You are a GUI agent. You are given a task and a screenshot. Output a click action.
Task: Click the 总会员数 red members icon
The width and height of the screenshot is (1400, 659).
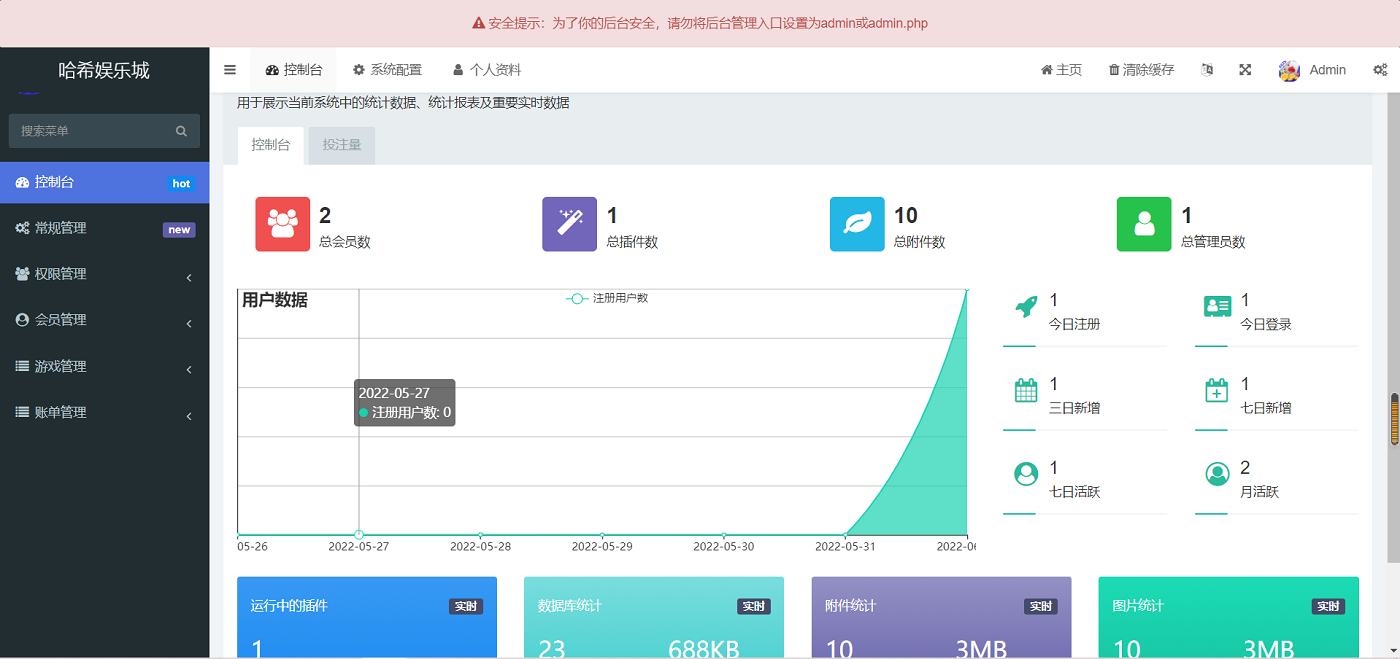282,224
